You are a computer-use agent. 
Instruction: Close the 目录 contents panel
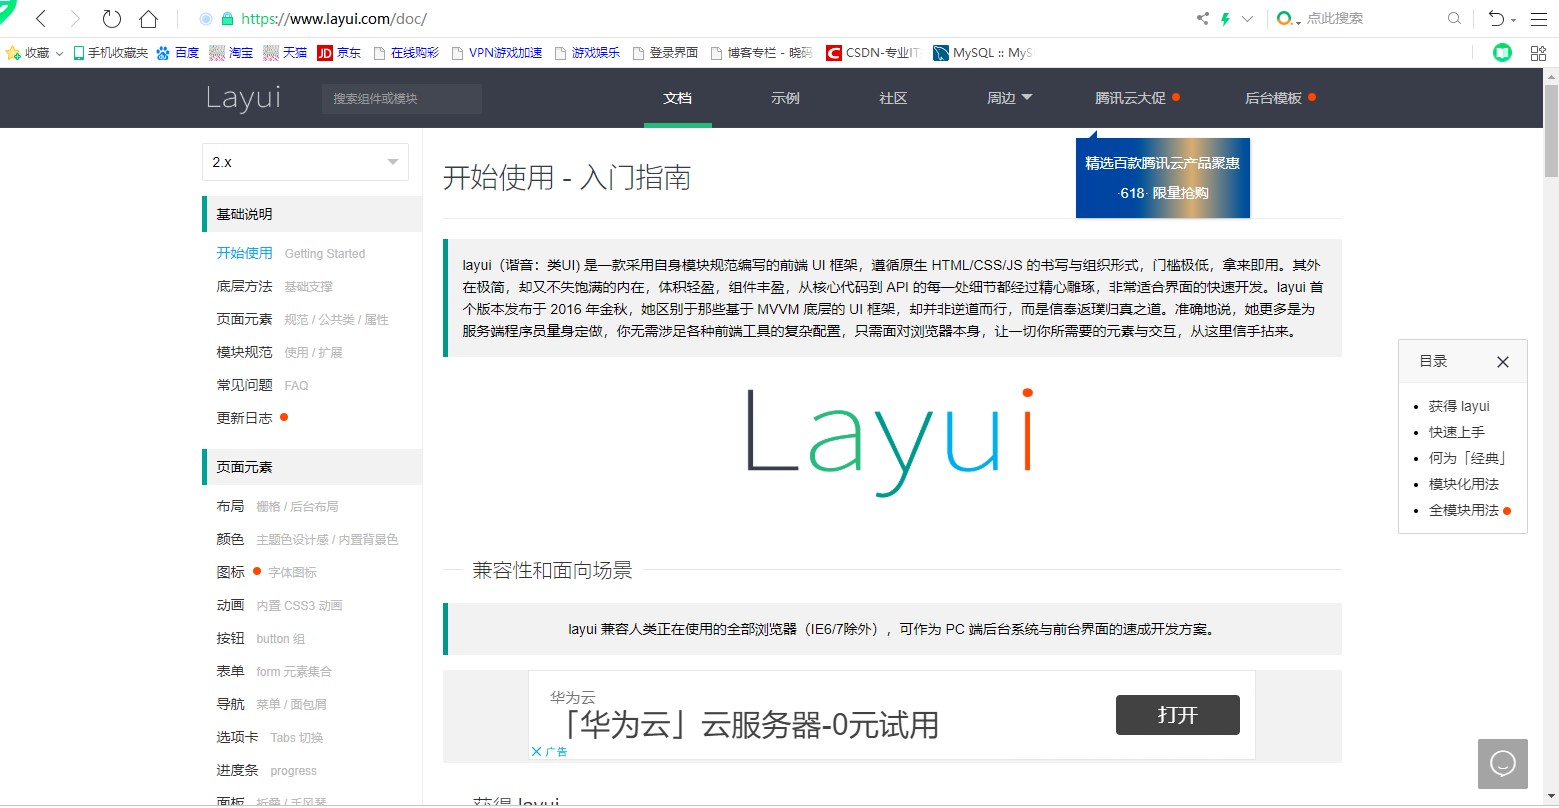[1502, 362]
